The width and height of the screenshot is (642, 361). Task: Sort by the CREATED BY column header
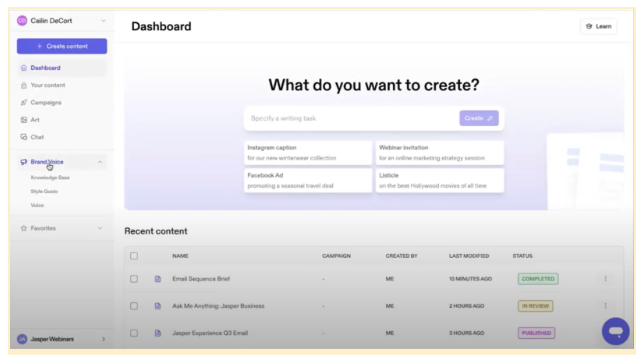point(401,256)
